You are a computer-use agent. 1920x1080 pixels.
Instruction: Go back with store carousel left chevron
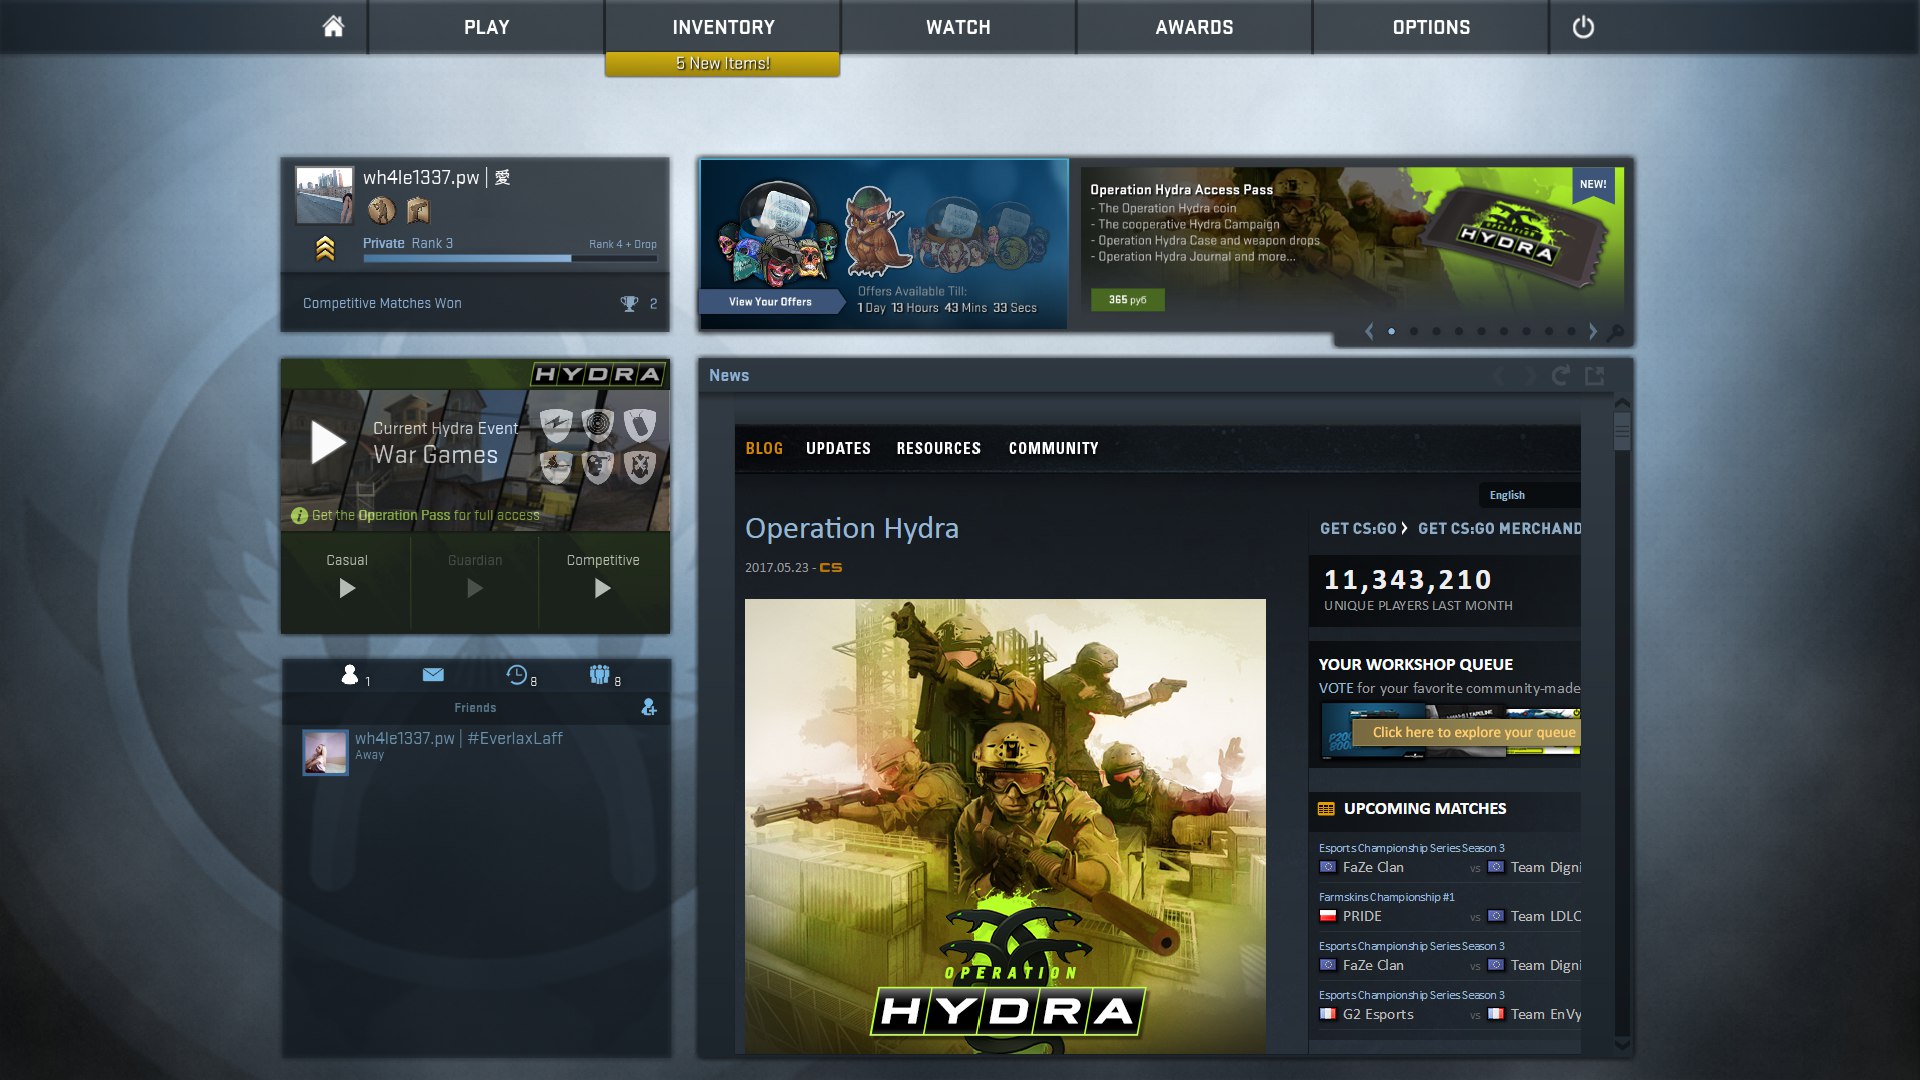pos(1369,331)
